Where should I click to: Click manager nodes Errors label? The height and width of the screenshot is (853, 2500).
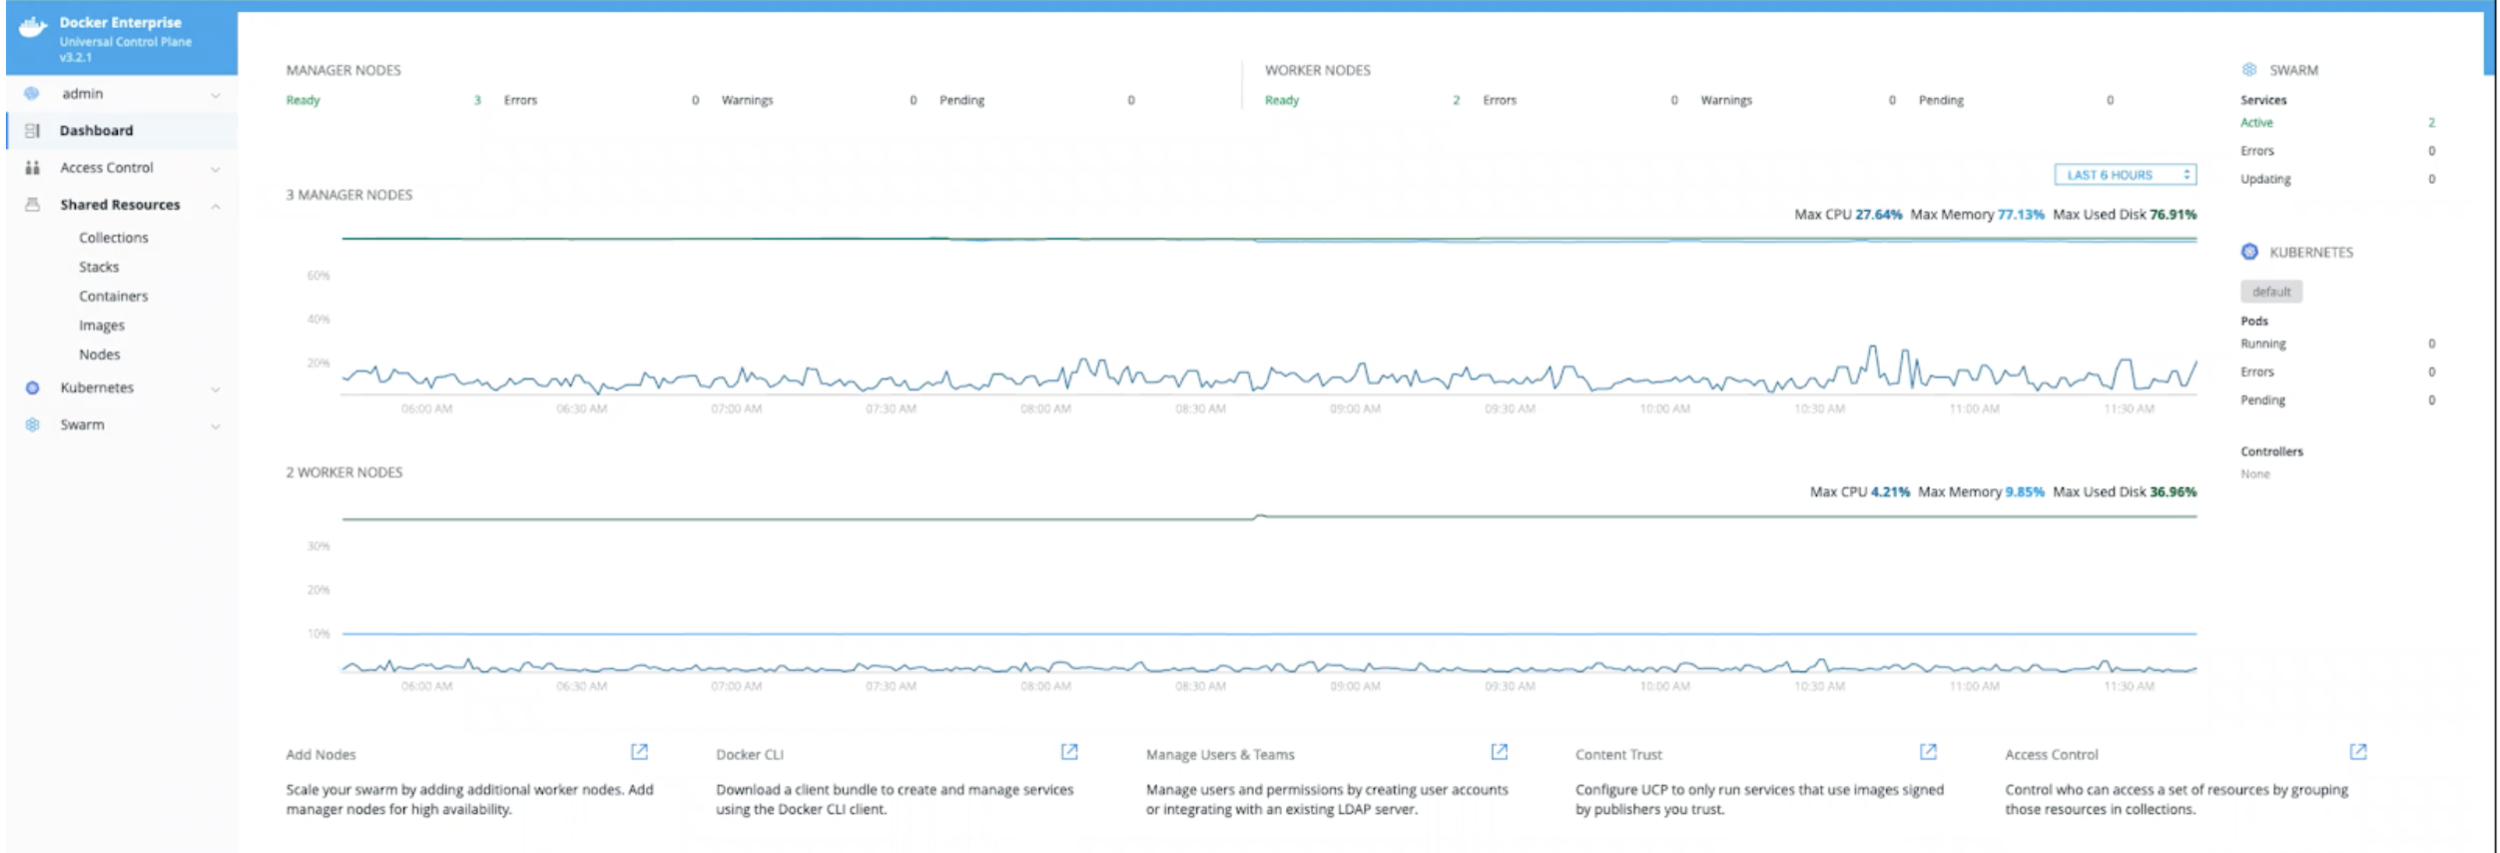(x=520, y=100)
